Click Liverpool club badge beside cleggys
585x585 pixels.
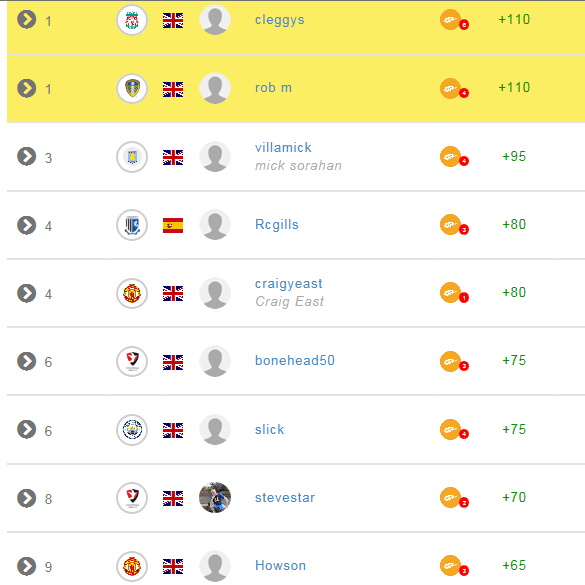click(132, 20)
